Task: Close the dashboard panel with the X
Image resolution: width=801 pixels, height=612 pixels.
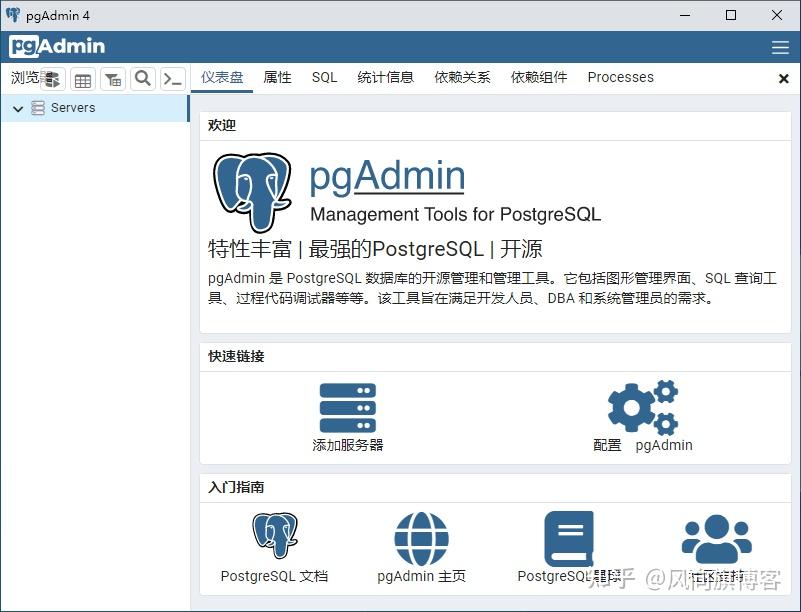Action: [x=783, y=77]
